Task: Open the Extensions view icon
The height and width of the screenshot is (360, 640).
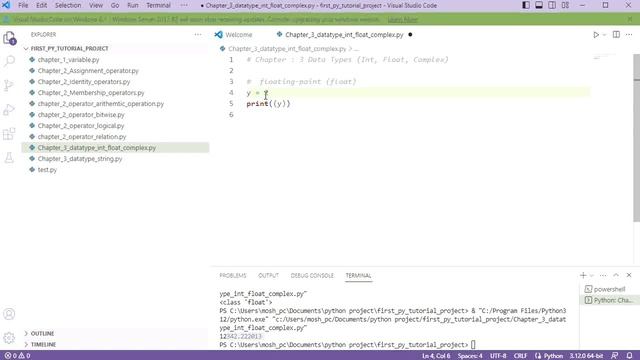Action: pyautogui.click(x=9, y=133)
